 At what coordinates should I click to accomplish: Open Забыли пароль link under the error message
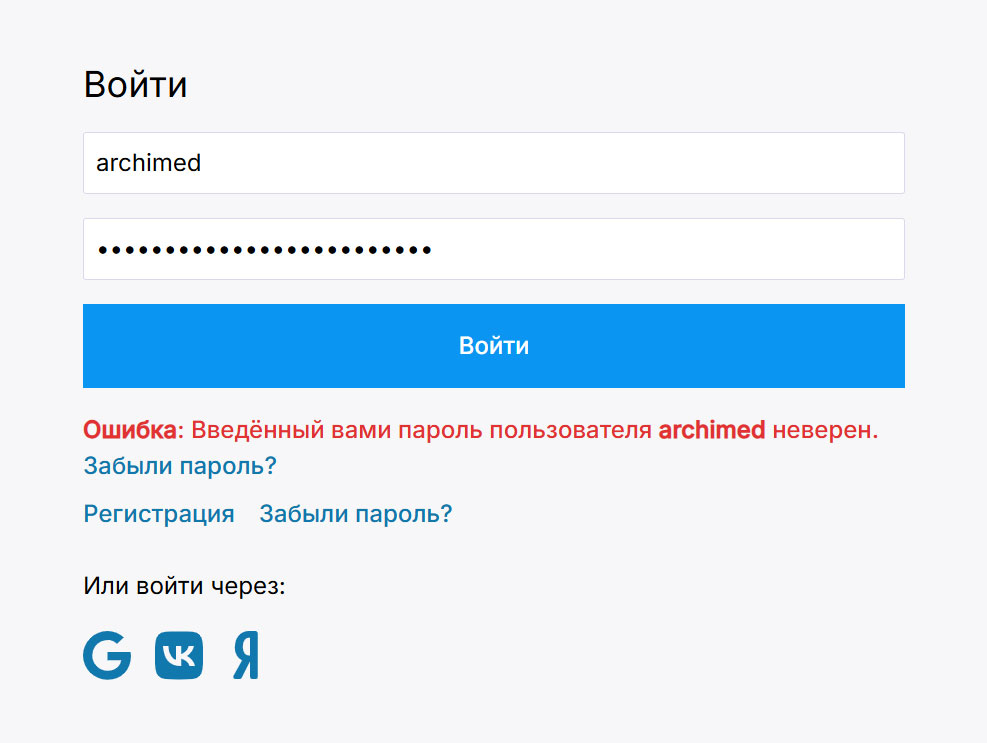pos(180,466)
